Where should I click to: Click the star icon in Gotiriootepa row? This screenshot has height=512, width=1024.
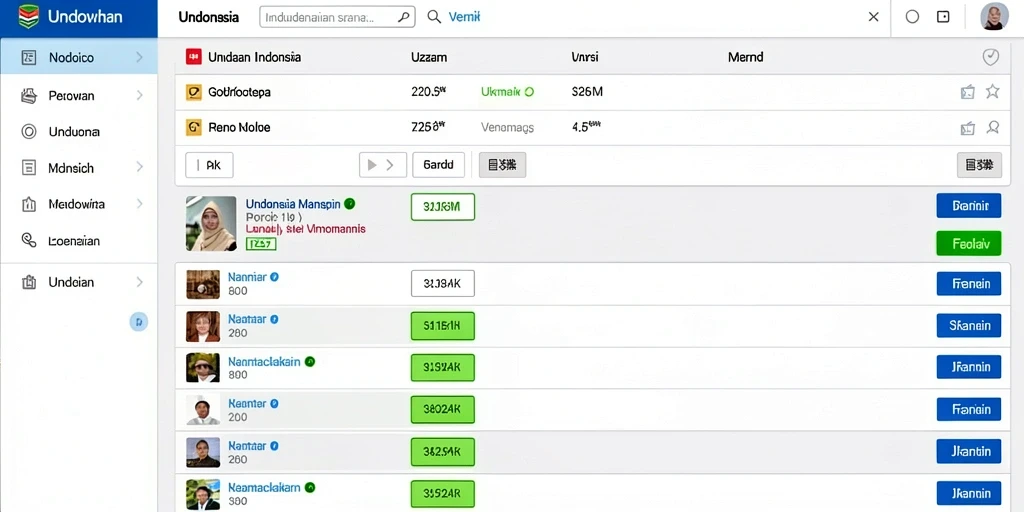992,91
